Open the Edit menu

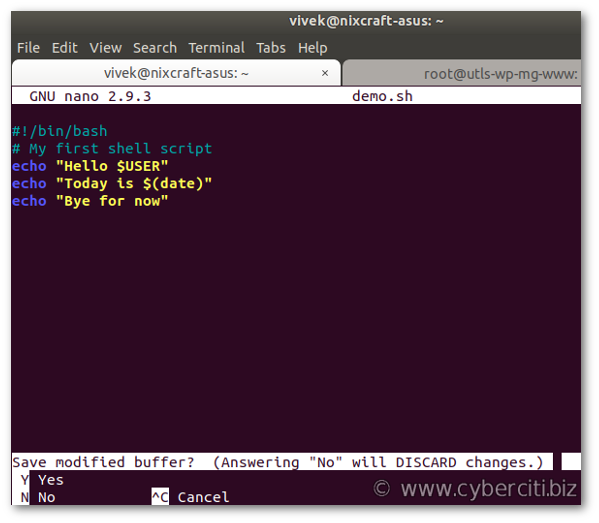[x=65, y=48]
